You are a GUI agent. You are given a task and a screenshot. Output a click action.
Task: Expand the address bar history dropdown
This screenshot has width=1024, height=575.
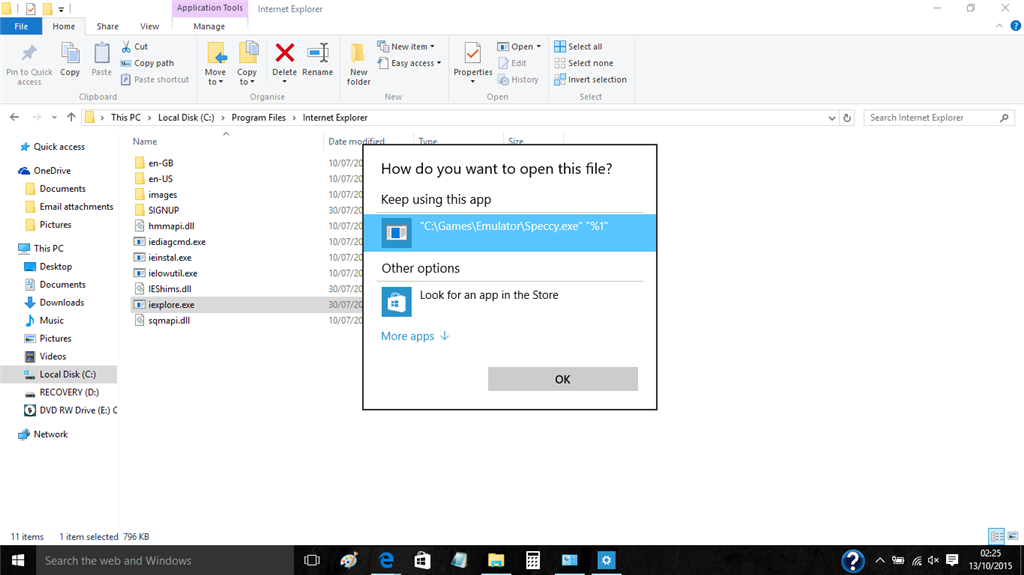tap(831, 118)
